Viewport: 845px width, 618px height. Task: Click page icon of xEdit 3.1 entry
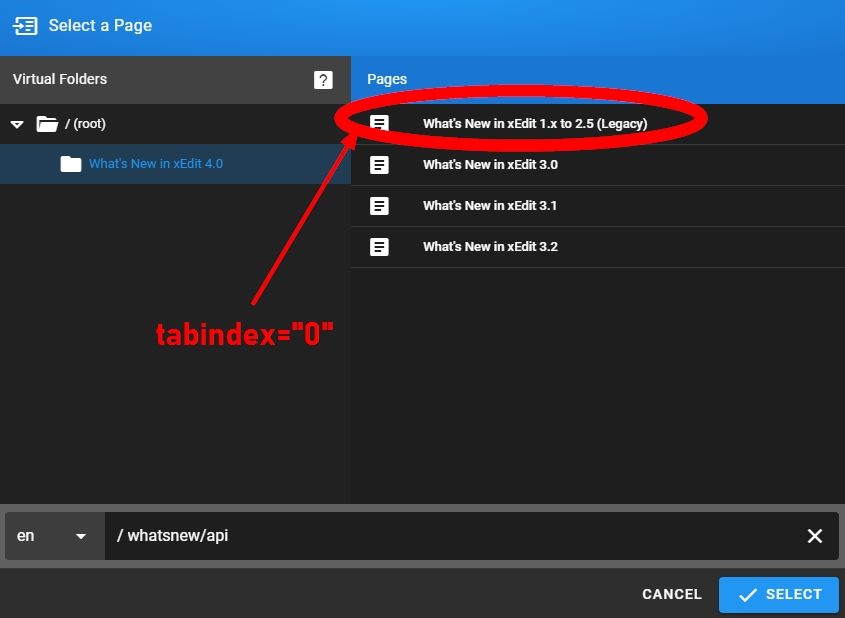tap(379, 206)
